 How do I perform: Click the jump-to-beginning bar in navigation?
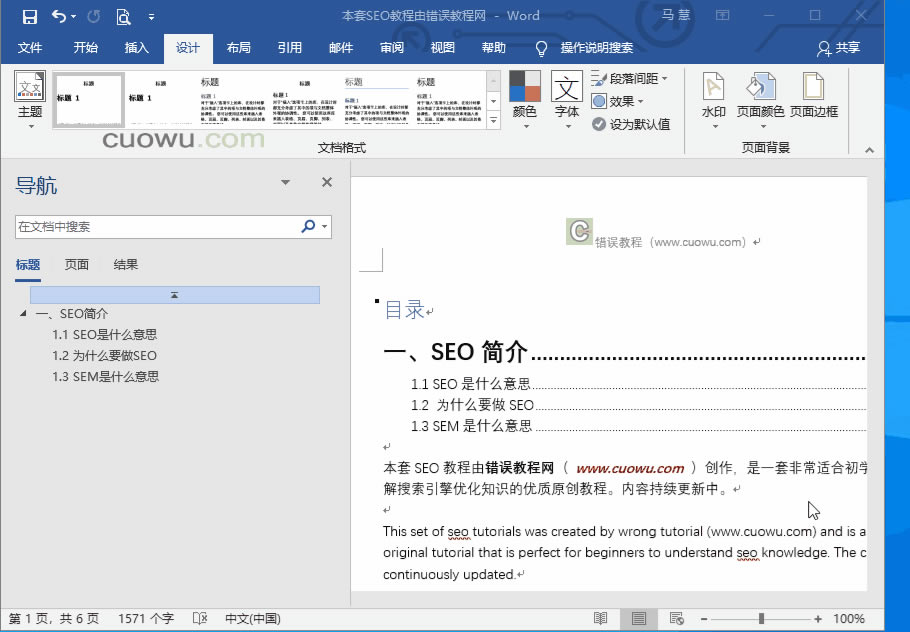click(x=175, y=295)
